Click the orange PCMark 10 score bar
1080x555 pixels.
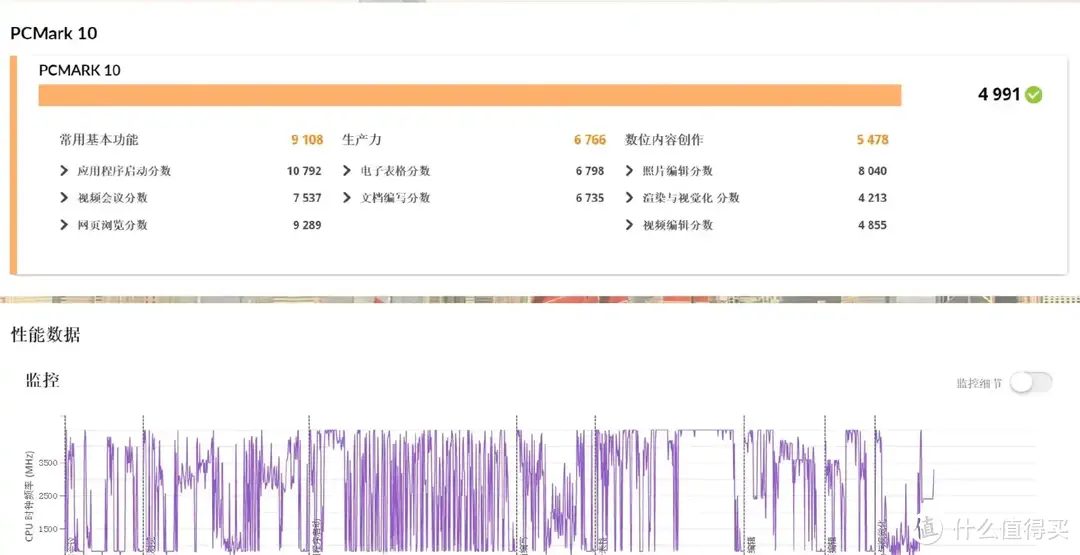[x=470, y=95]
